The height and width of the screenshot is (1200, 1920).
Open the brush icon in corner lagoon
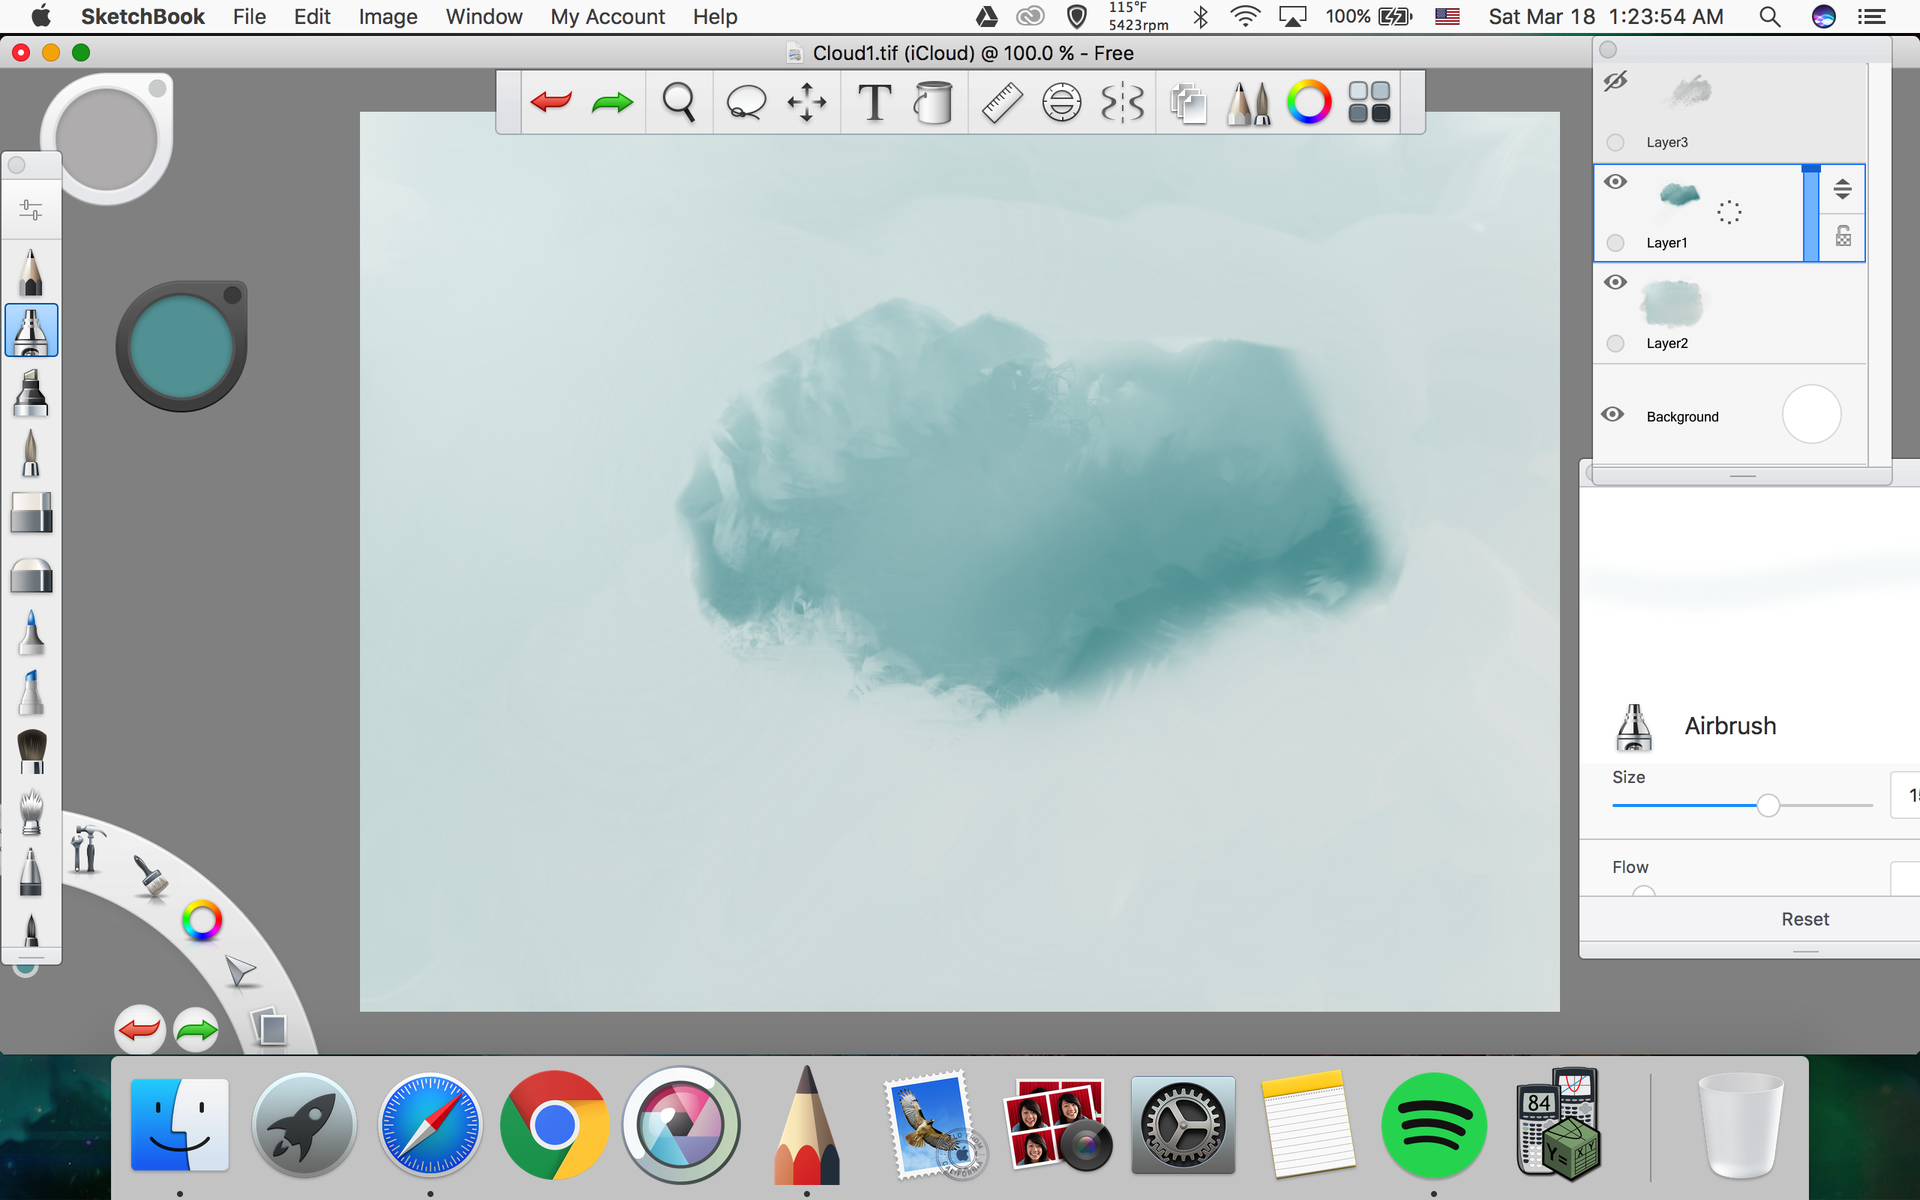coord(151,877)
